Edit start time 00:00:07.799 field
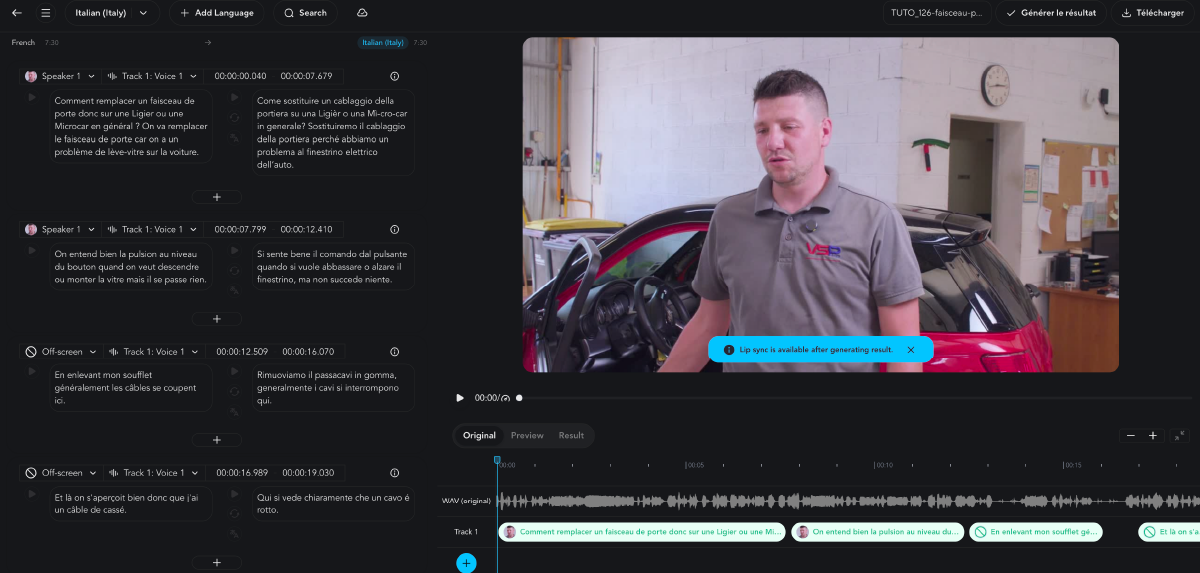The image size is (1200, 573). pyautogui.click(x=240, y=229)
